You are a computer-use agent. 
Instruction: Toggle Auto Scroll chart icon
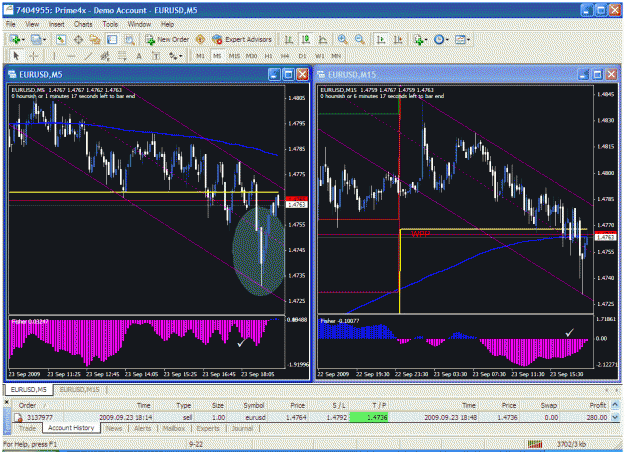pos(381,39)
